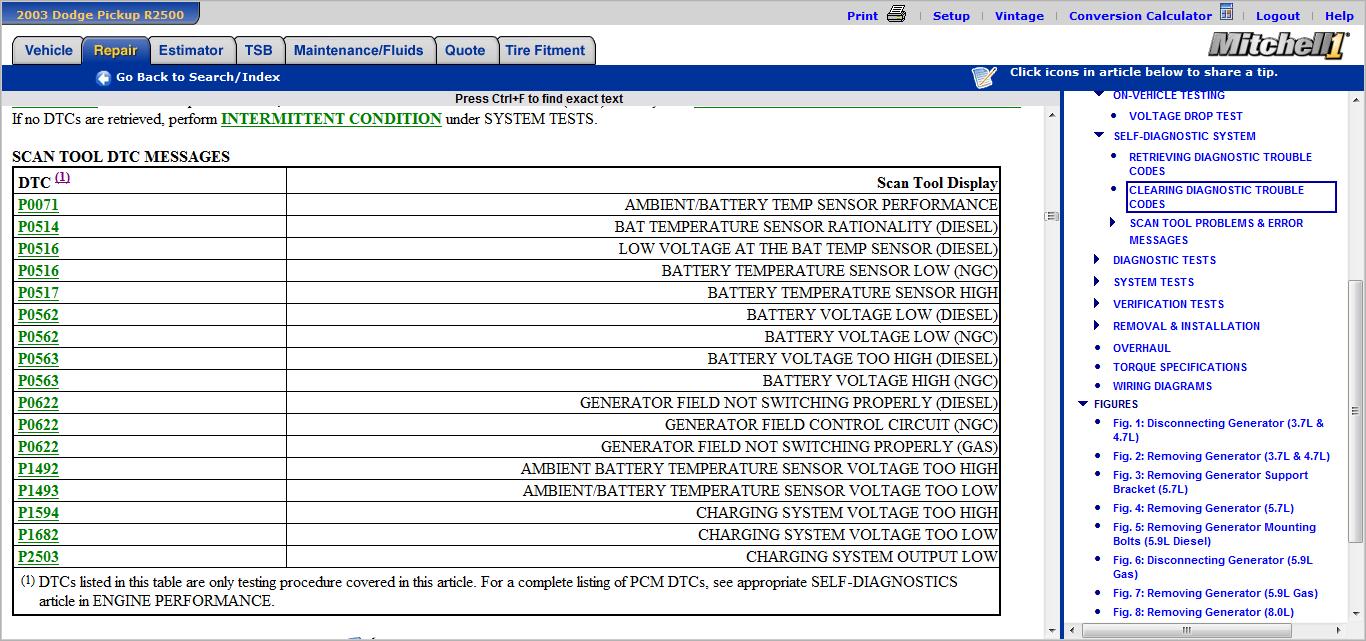
Task: Click the footnote (1) superscript link
Action: pos(63,177)
